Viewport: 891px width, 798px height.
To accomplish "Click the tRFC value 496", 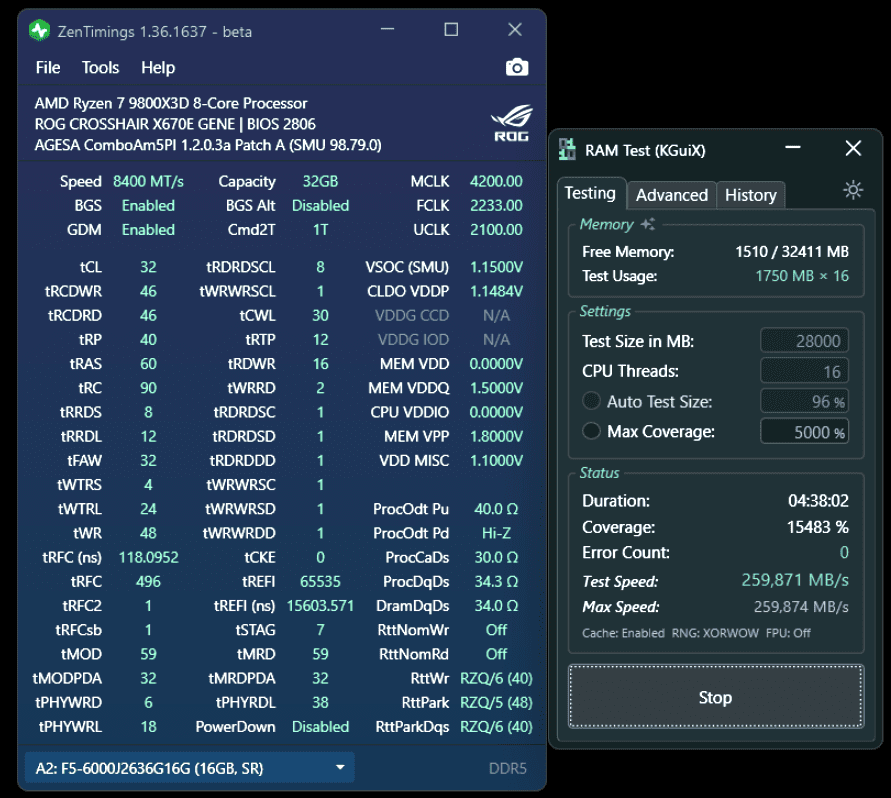I will (x=148, y=582).
